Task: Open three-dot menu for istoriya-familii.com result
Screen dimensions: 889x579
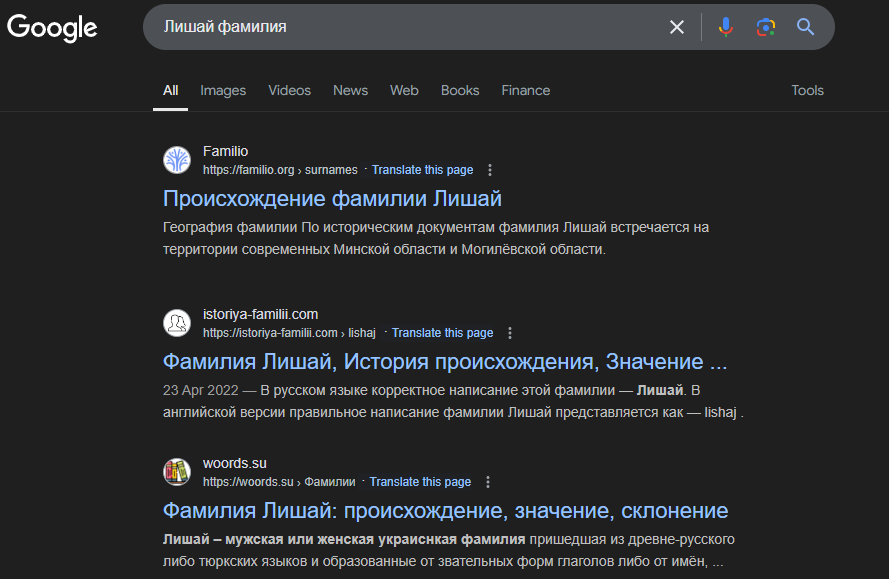Action: click(x=510, y=333)
